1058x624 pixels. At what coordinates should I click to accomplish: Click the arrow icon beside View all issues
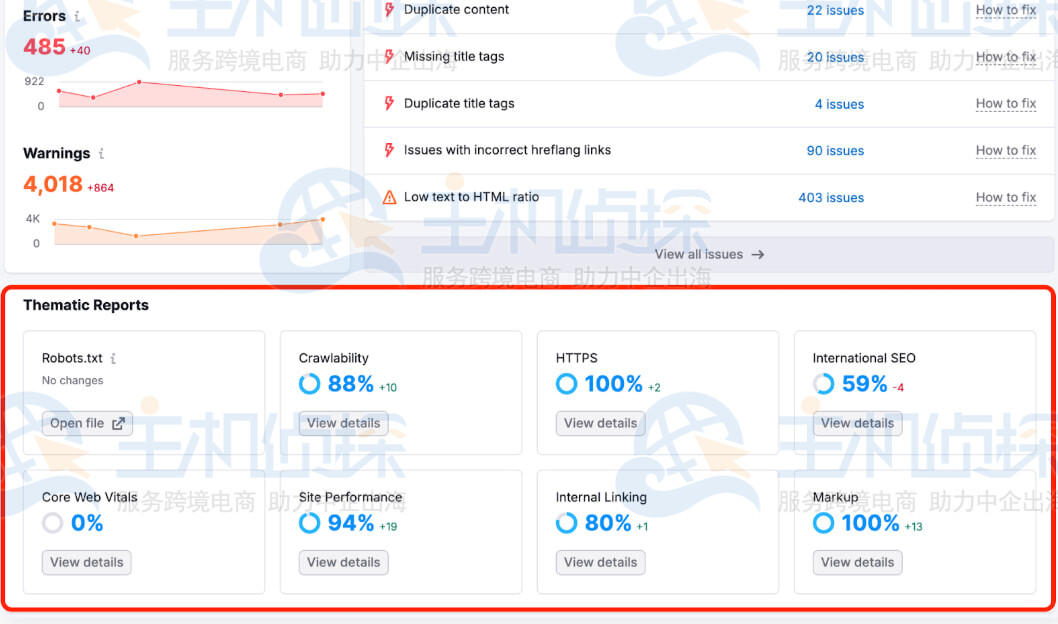click(x=758, y=254)
